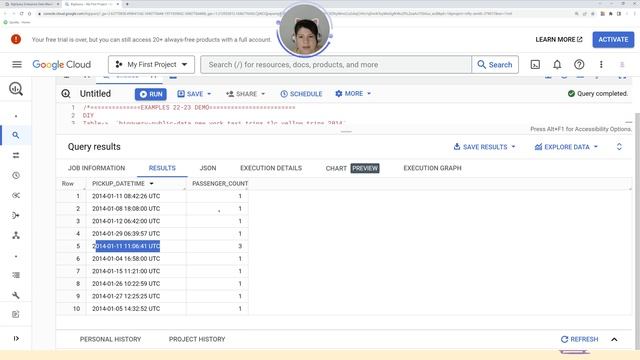Switch to the RESULTS tab
Viewport: 640px width, 360px height.
tap(162, 168)
